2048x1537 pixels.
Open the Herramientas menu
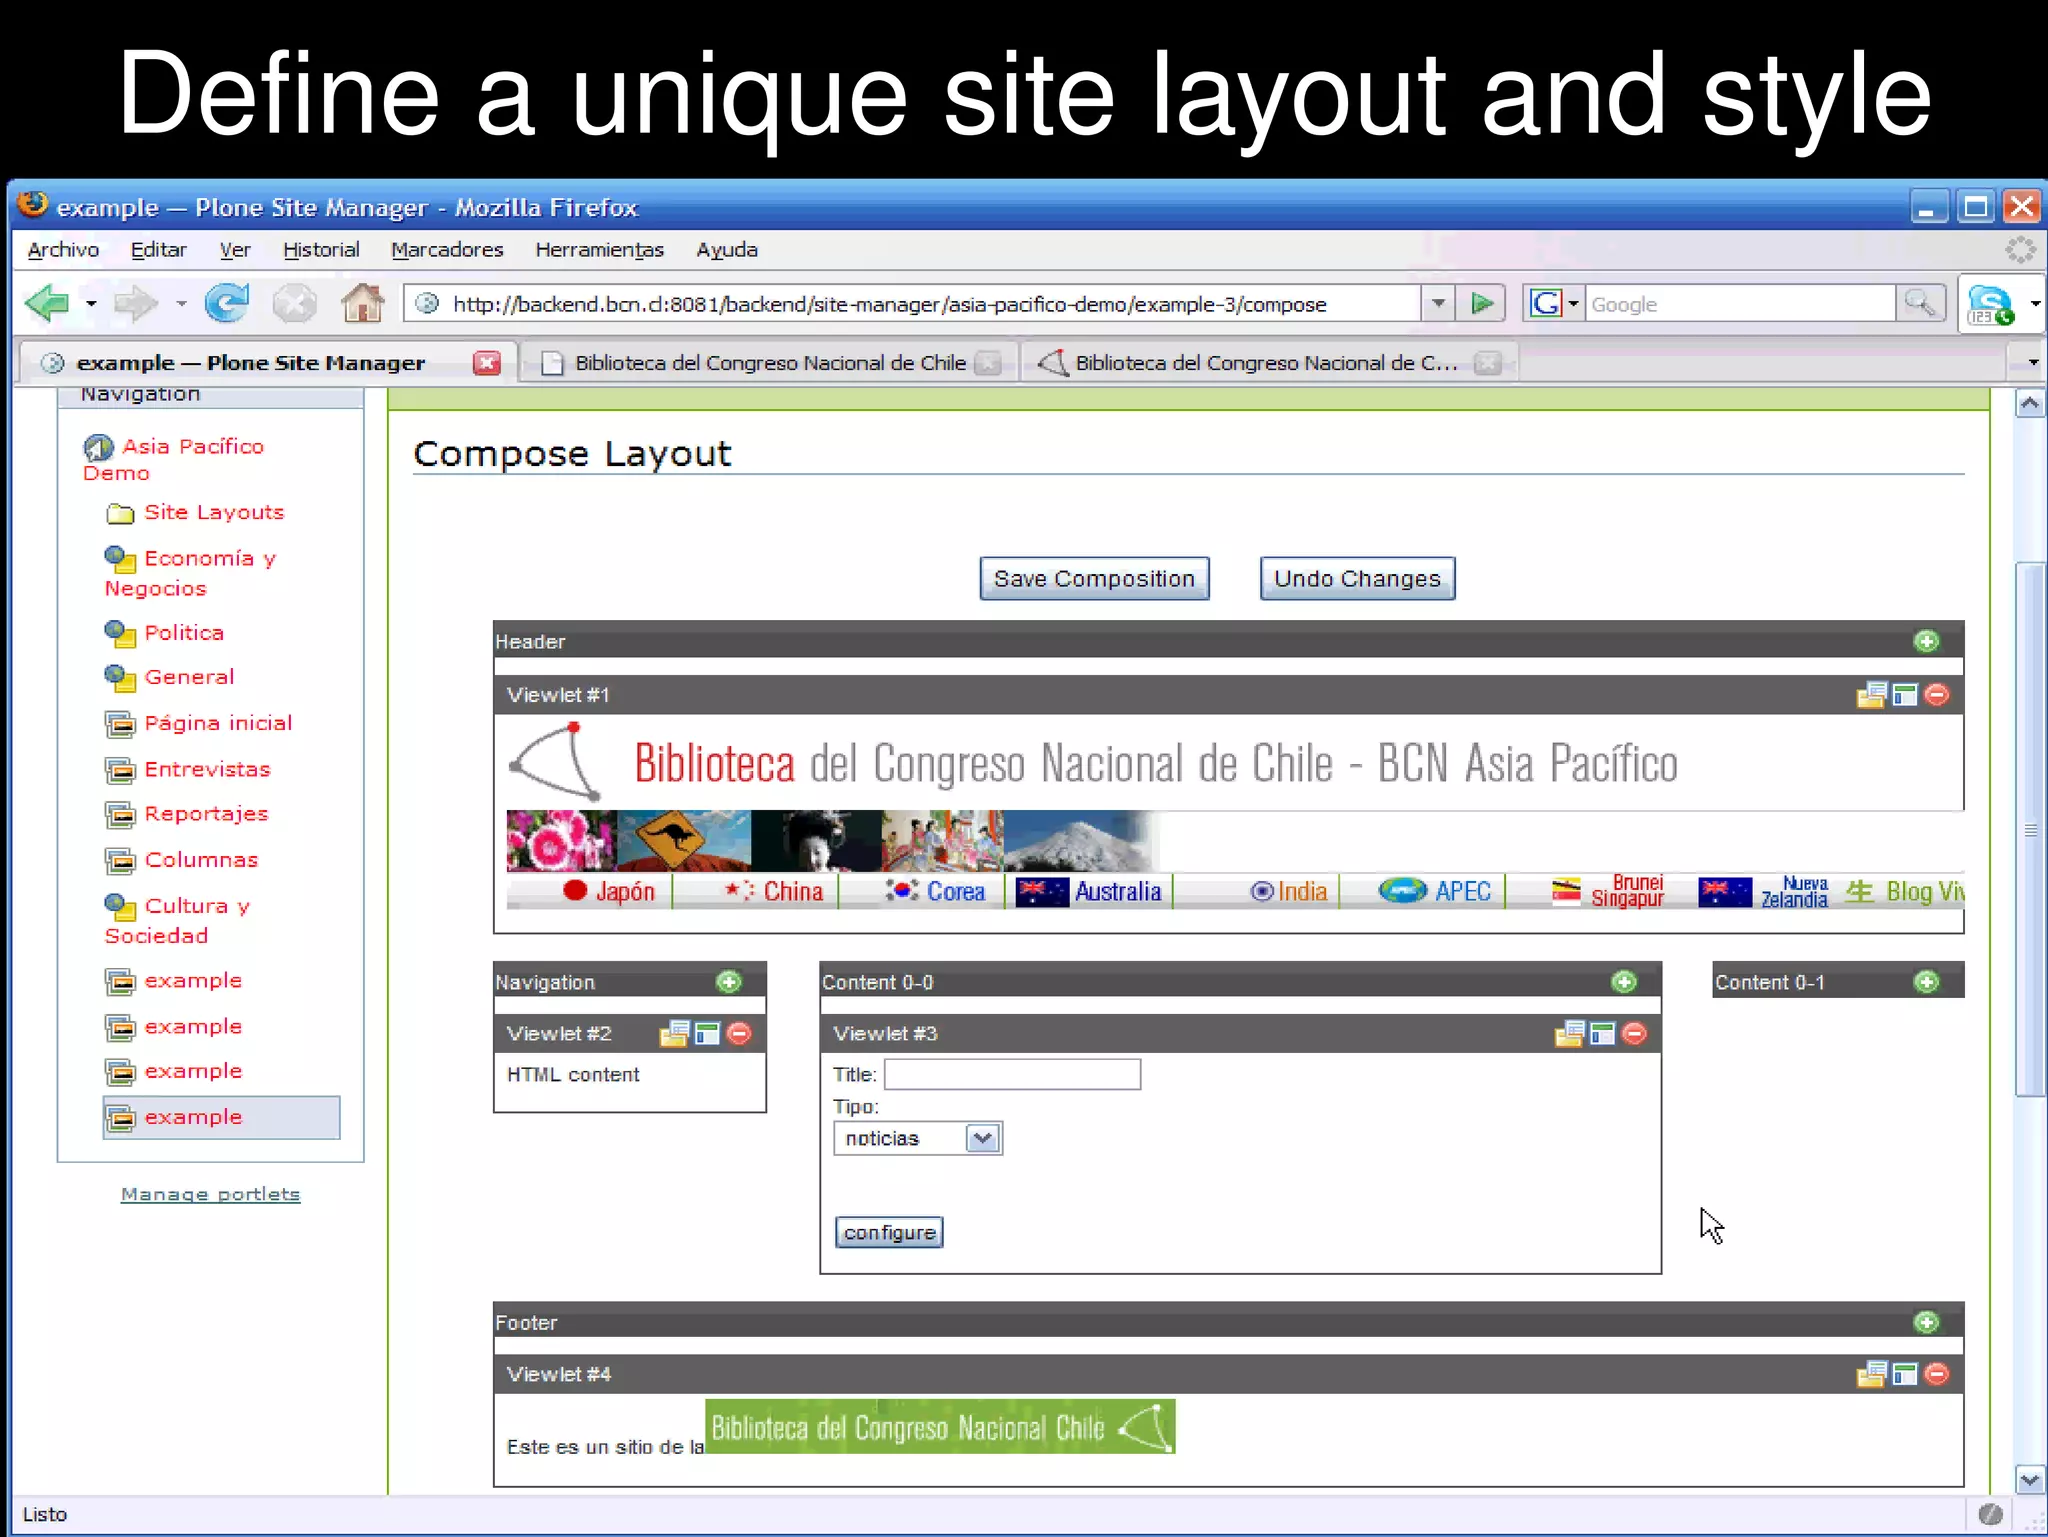click(x=599, y=250)
